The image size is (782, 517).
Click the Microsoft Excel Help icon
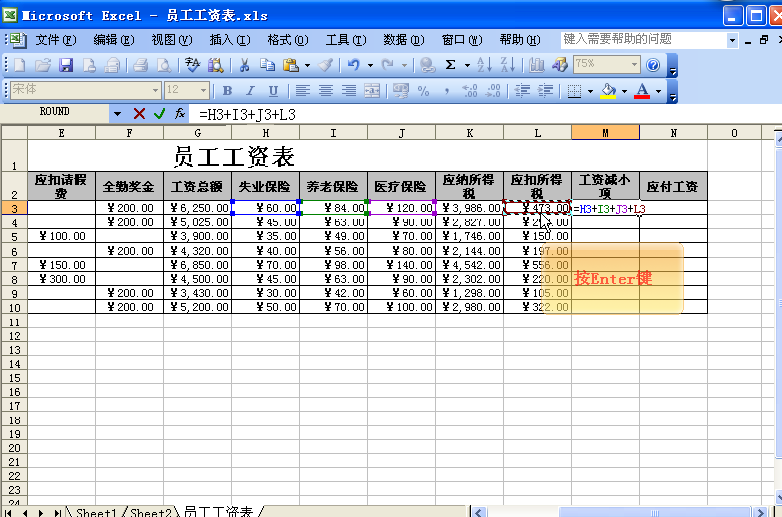click(x=653, y=65)
